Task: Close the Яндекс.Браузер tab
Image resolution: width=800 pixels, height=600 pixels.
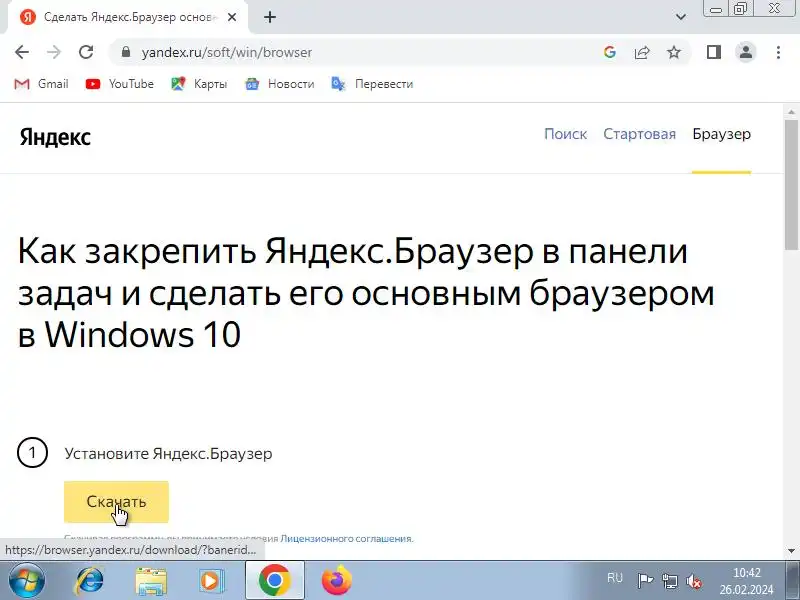Action: (x=232, y=17)
